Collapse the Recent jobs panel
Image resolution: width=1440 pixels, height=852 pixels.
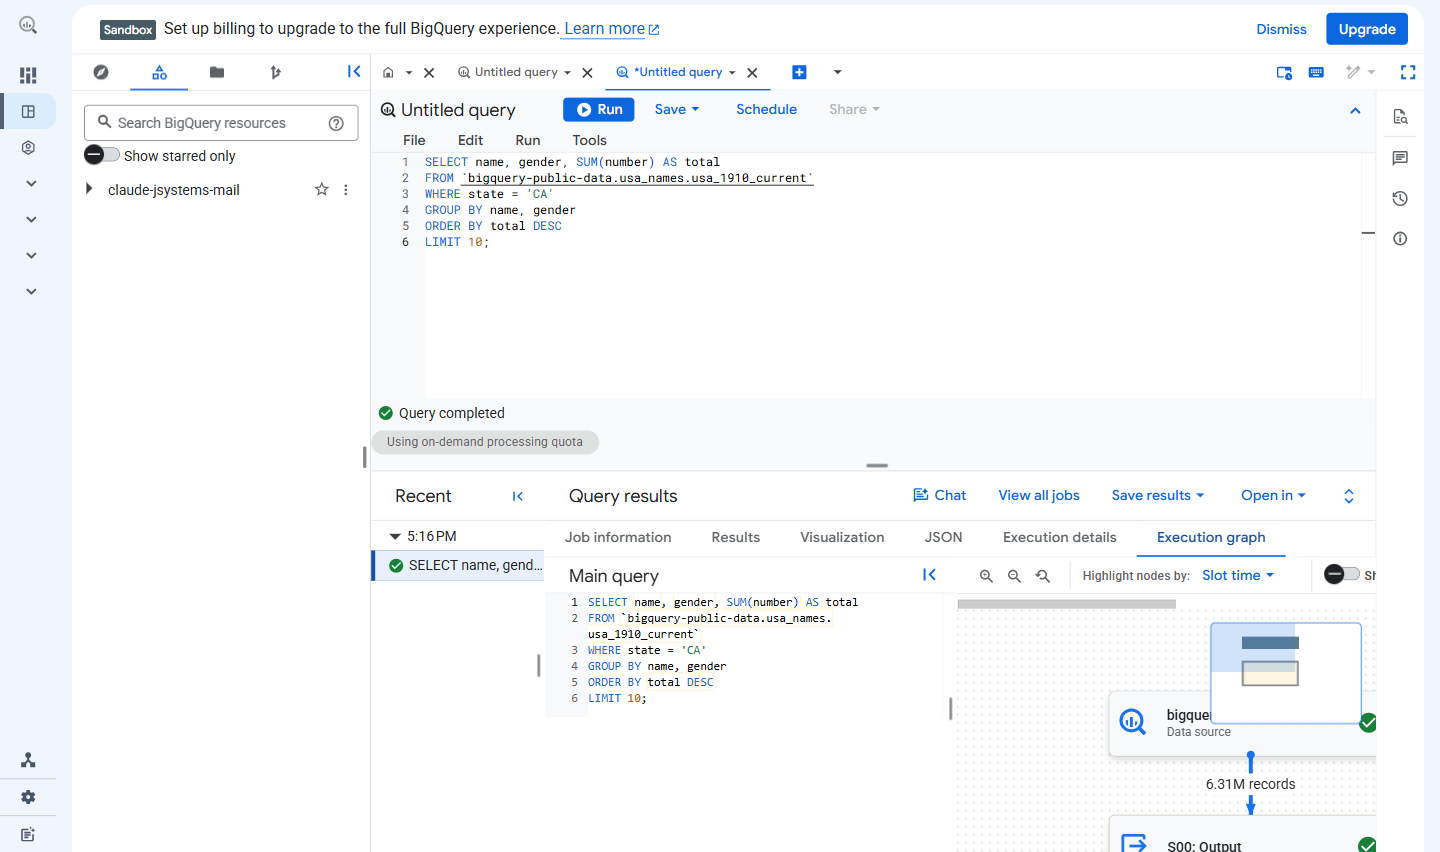[x=518, y=496]
